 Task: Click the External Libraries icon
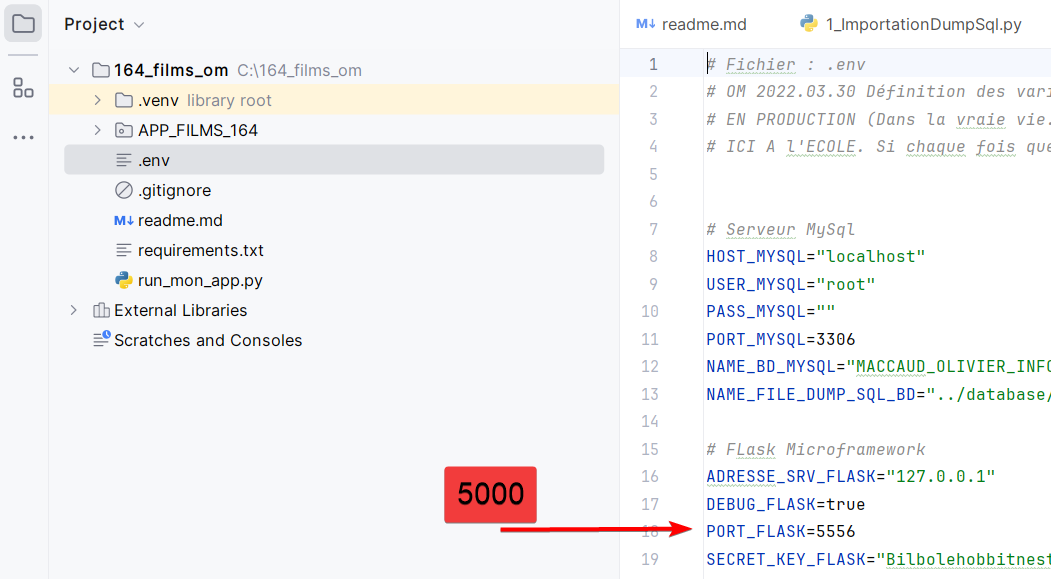coord(101,310)
